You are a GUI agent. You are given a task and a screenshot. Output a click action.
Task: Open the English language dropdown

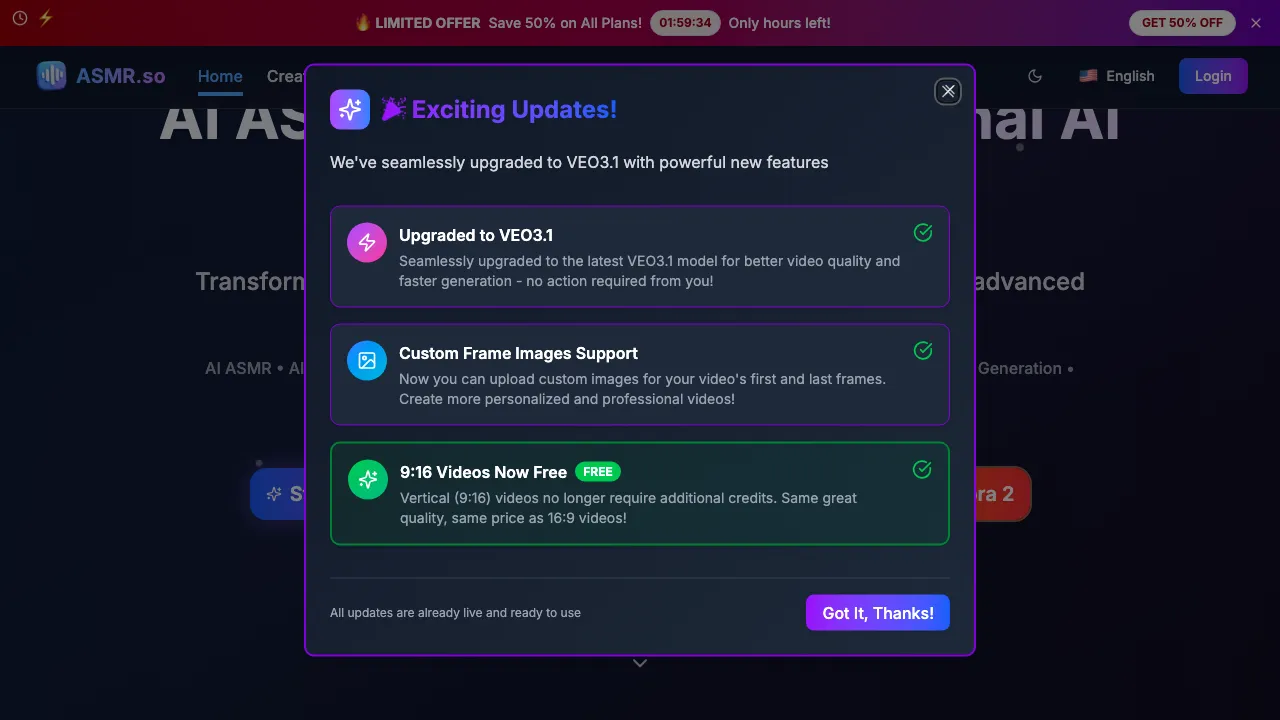click(1116, 76)
